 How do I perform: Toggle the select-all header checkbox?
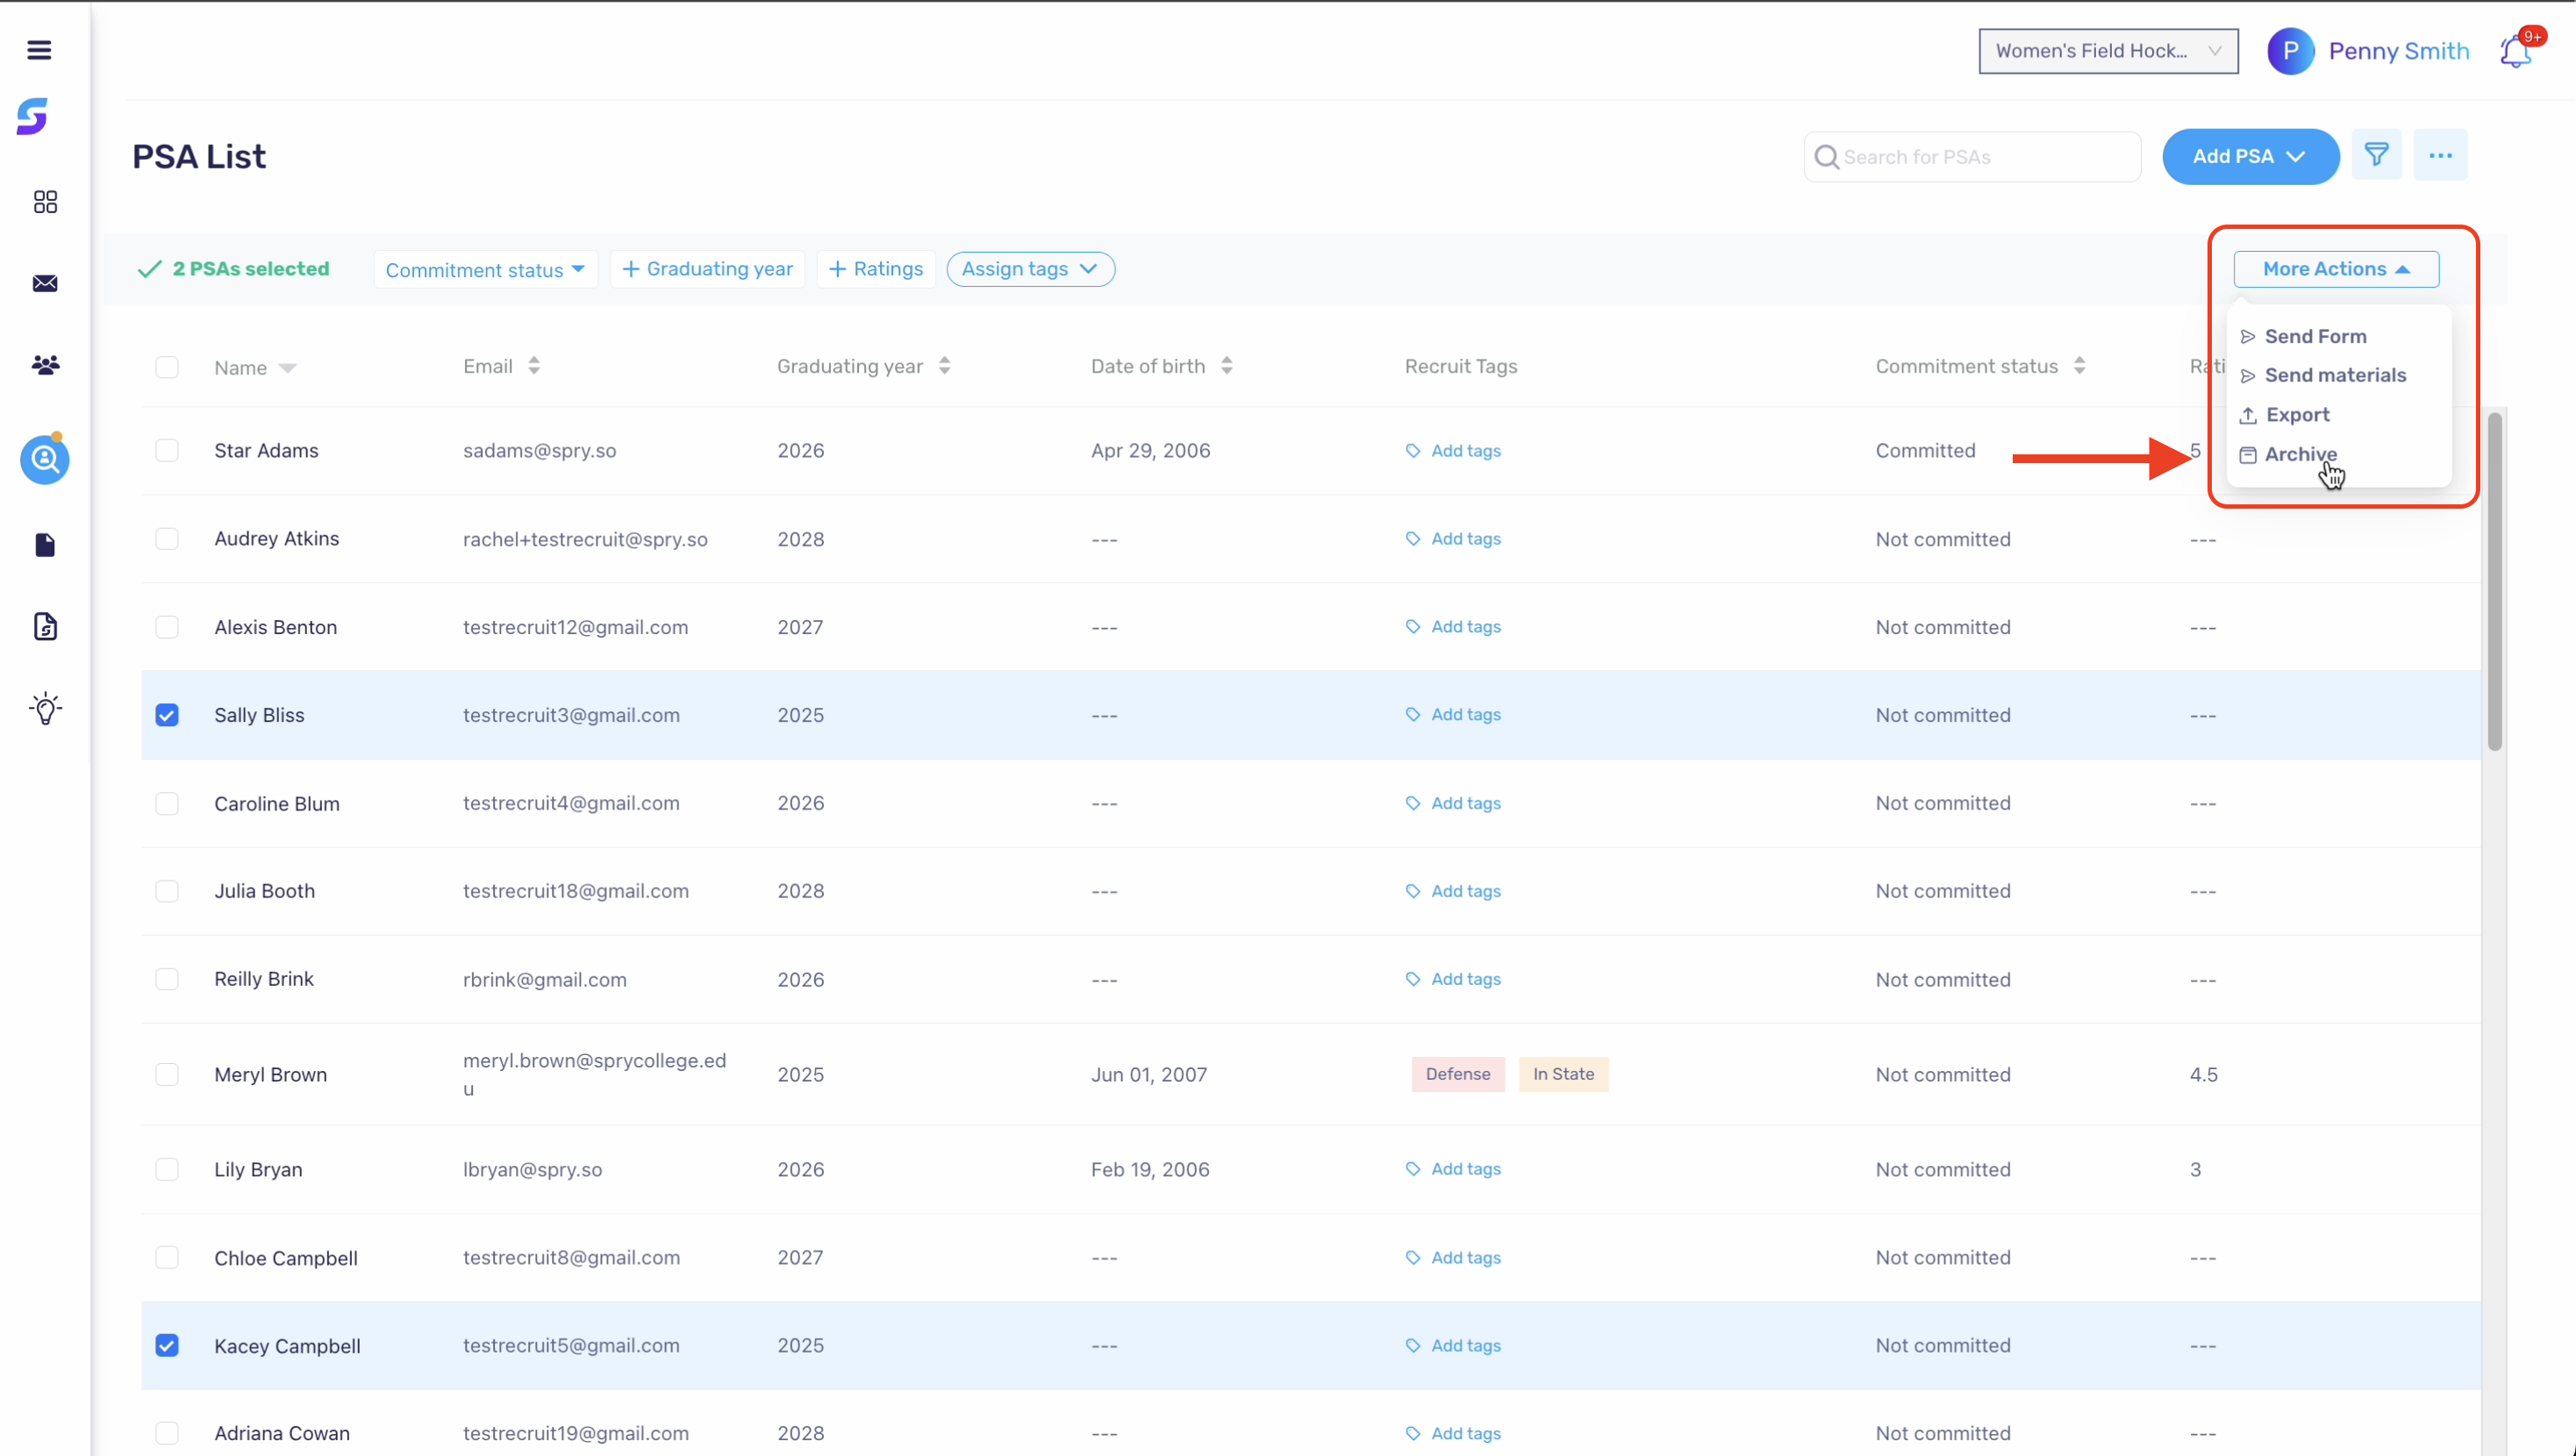[167, 367]
